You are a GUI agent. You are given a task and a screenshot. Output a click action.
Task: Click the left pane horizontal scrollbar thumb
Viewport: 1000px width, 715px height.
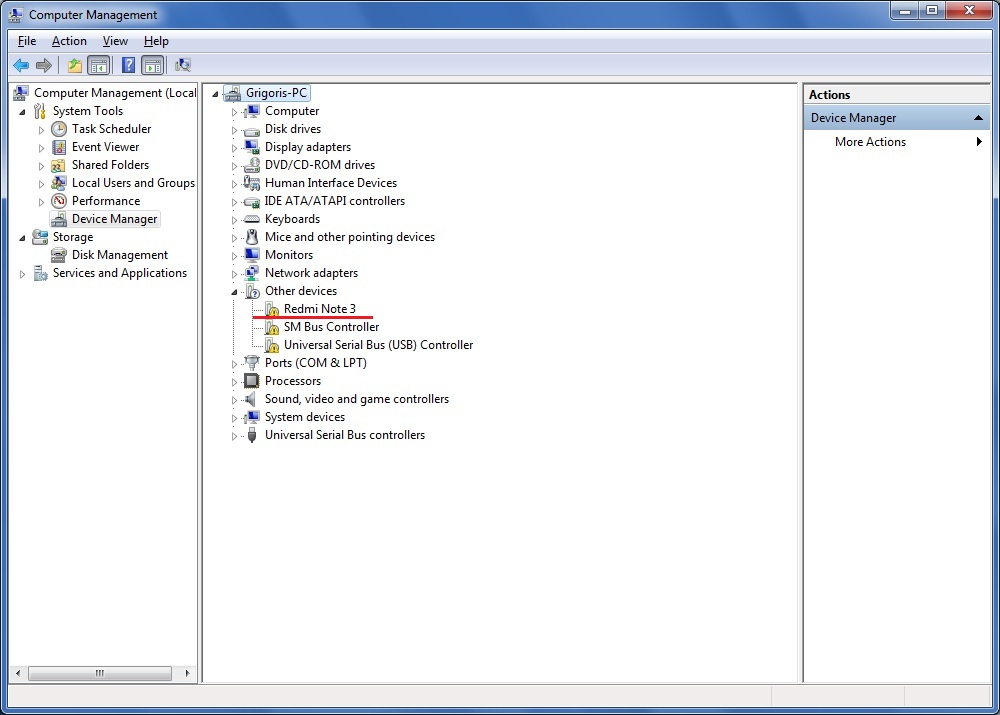(x=99, y=673)
